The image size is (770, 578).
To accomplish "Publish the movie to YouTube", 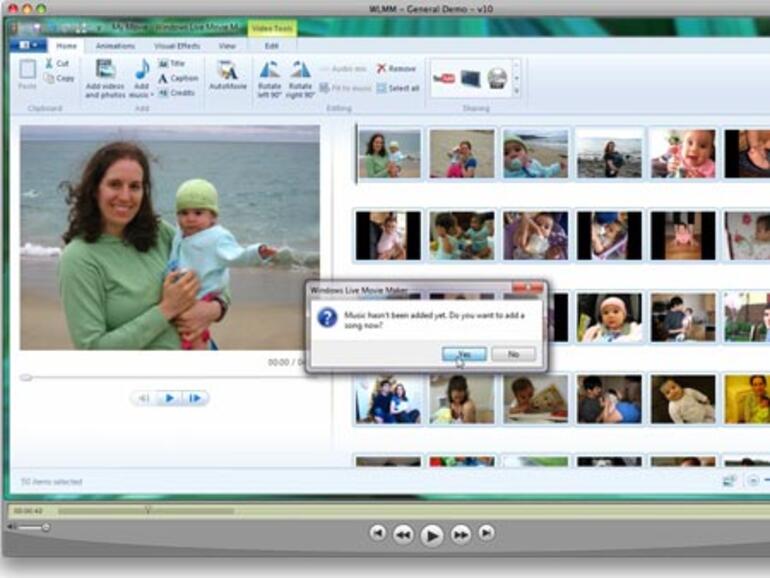I will 443,79.
